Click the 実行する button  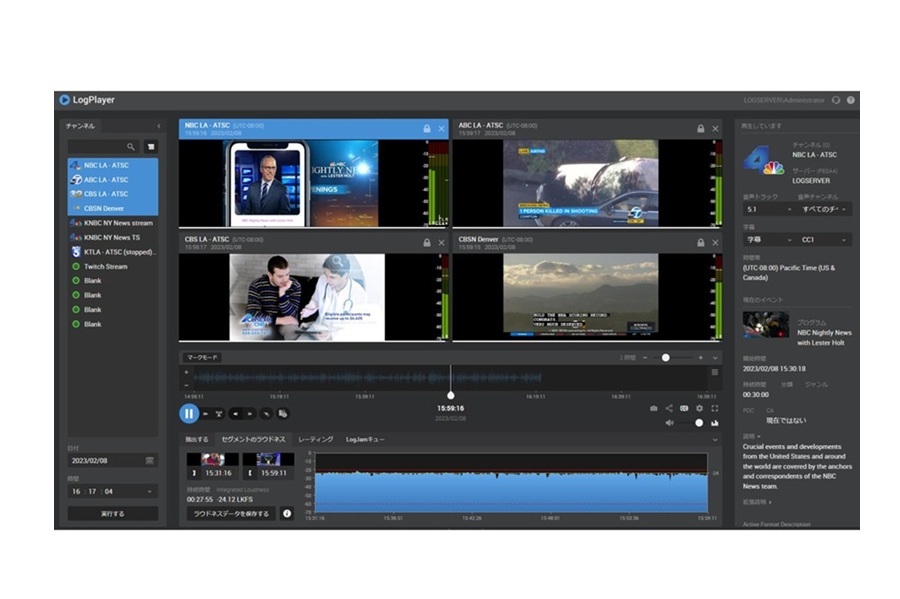click(x=112, y=514)
